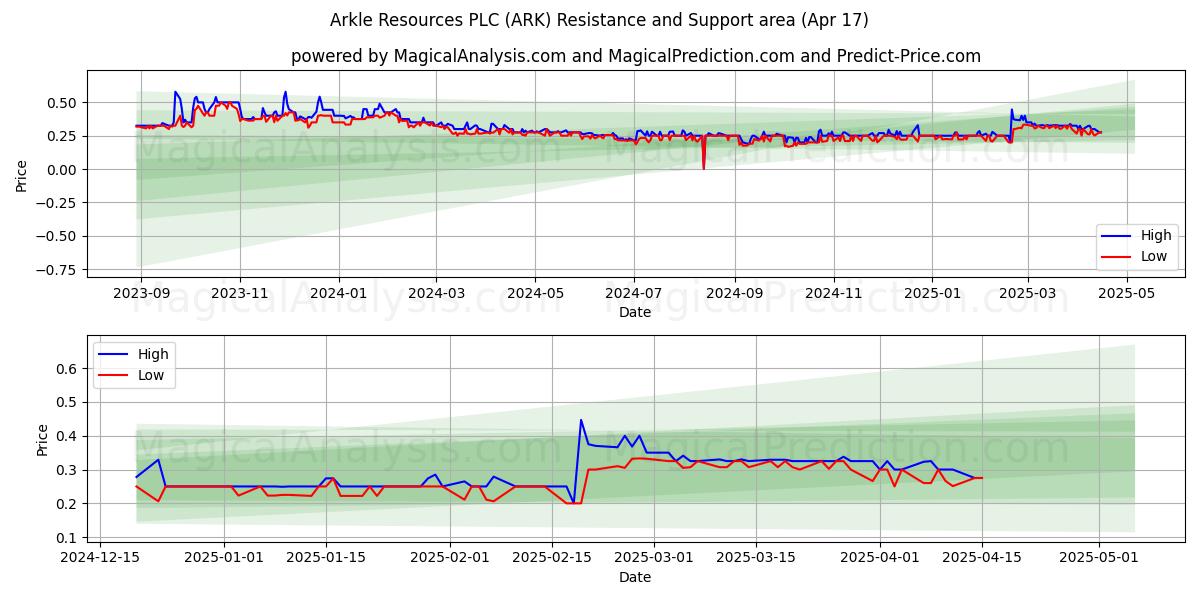Click 'High' in the top chart legend

(x=1156, y=236)
